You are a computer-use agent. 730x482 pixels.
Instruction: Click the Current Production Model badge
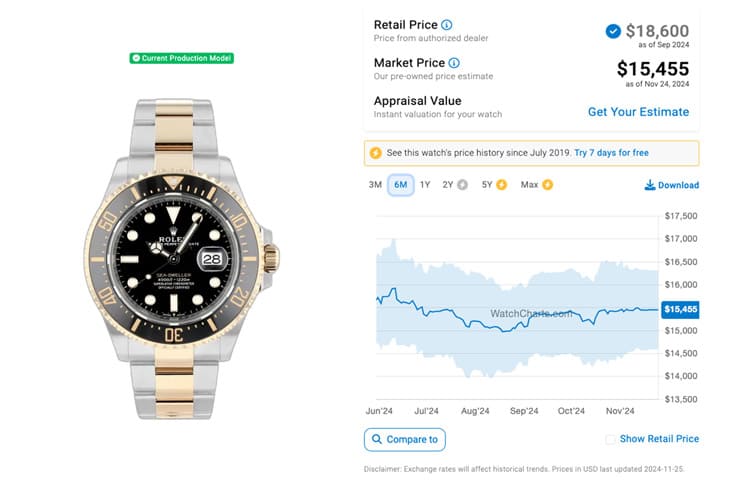[182, 58]
